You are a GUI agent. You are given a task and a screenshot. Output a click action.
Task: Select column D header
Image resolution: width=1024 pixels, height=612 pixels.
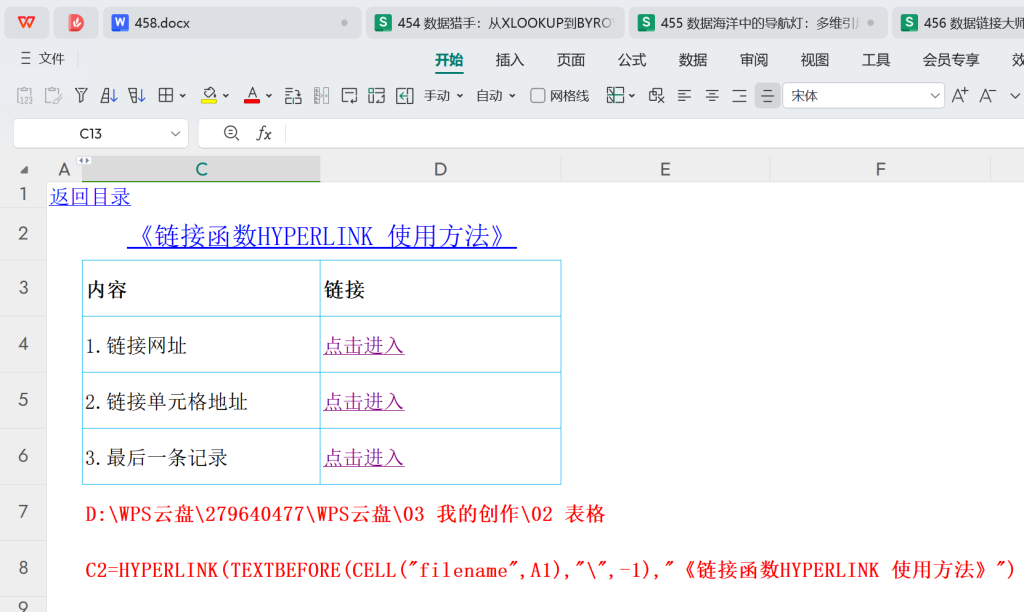[440, 170]
